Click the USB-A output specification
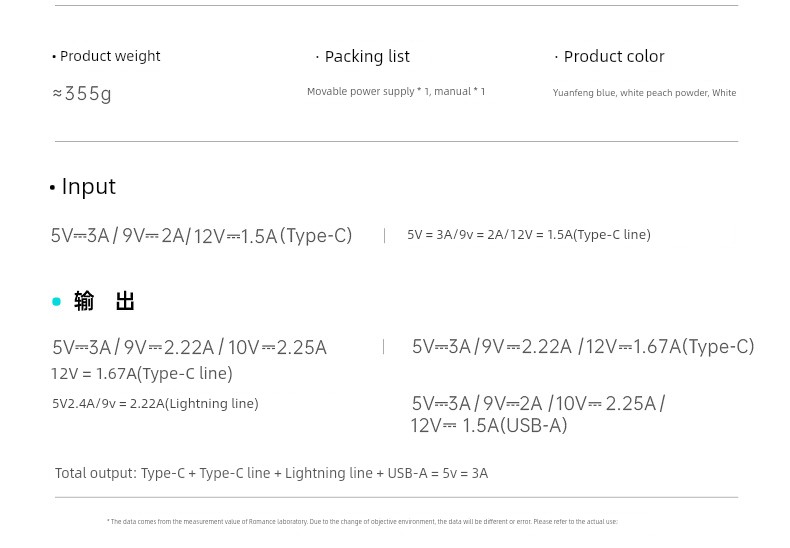 point(538,415)
